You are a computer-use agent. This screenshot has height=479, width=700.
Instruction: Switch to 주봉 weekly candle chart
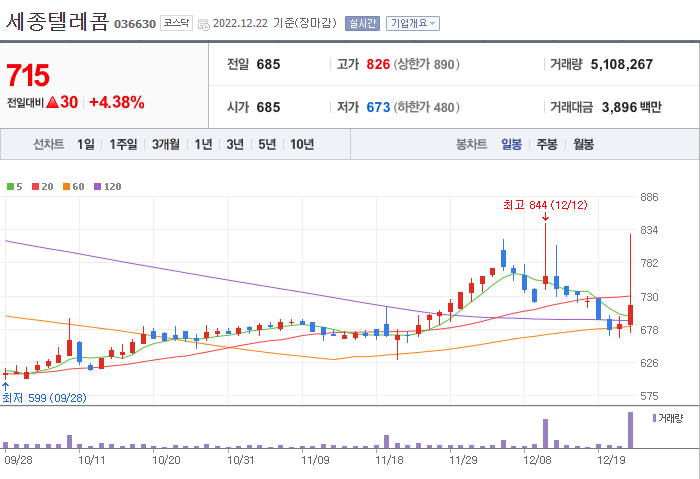click(547, 144)
